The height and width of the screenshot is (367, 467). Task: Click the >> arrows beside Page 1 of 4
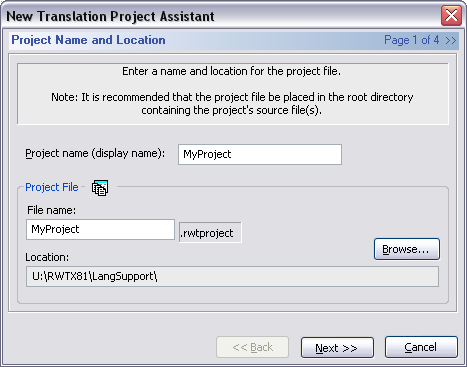pos(451,40)
